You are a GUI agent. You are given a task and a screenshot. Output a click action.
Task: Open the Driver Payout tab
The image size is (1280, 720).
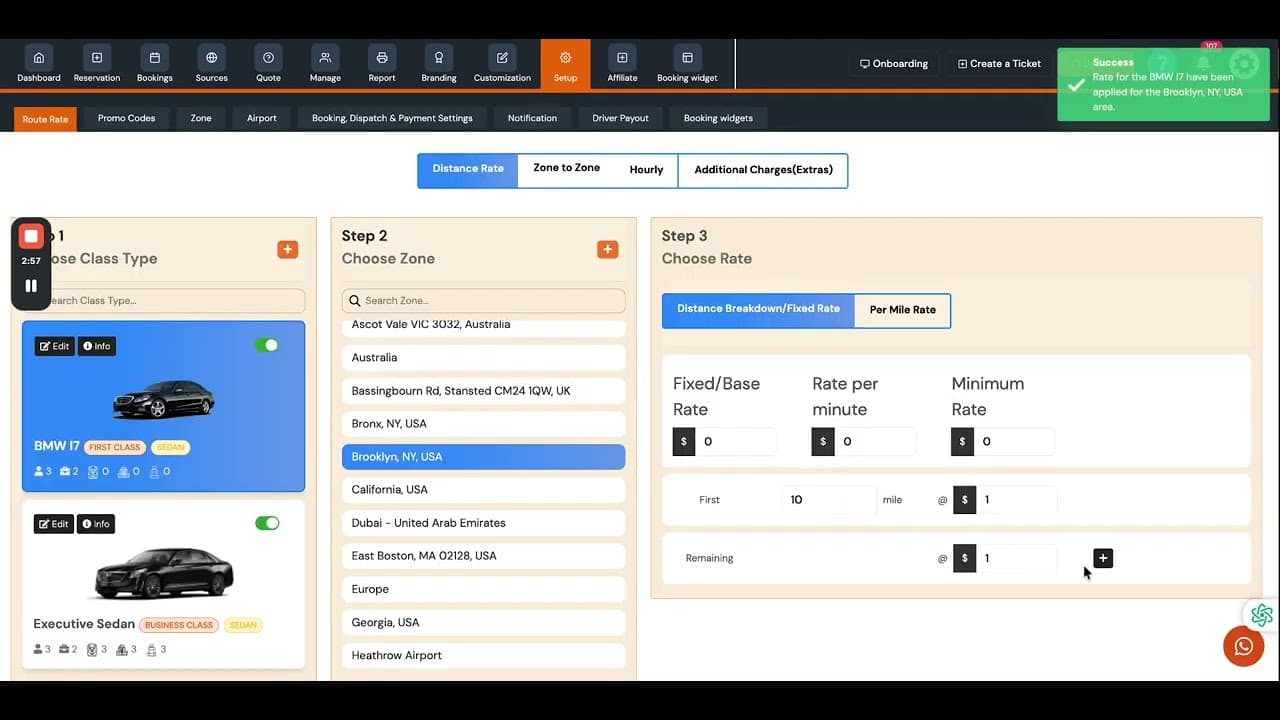tap(620, 118)
